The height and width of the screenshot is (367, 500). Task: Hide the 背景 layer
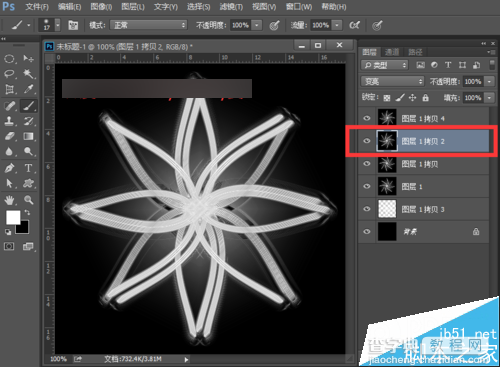367,231
